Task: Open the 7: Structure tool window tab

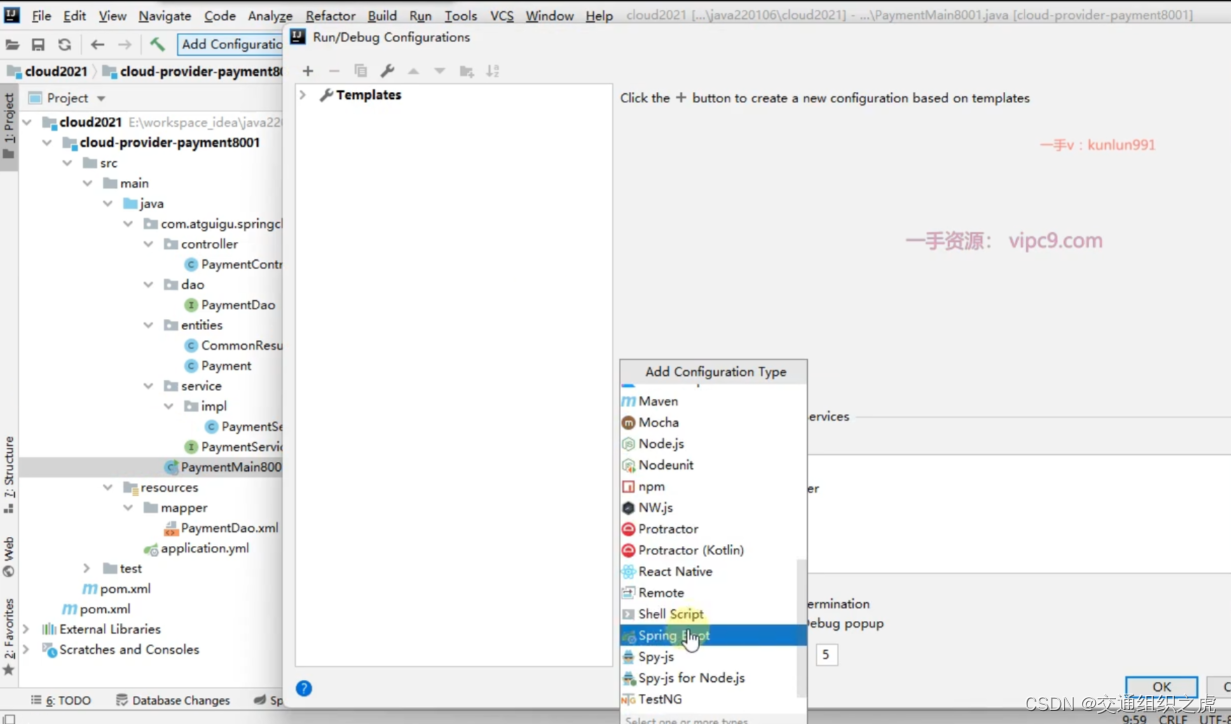Action: [9, 474]
